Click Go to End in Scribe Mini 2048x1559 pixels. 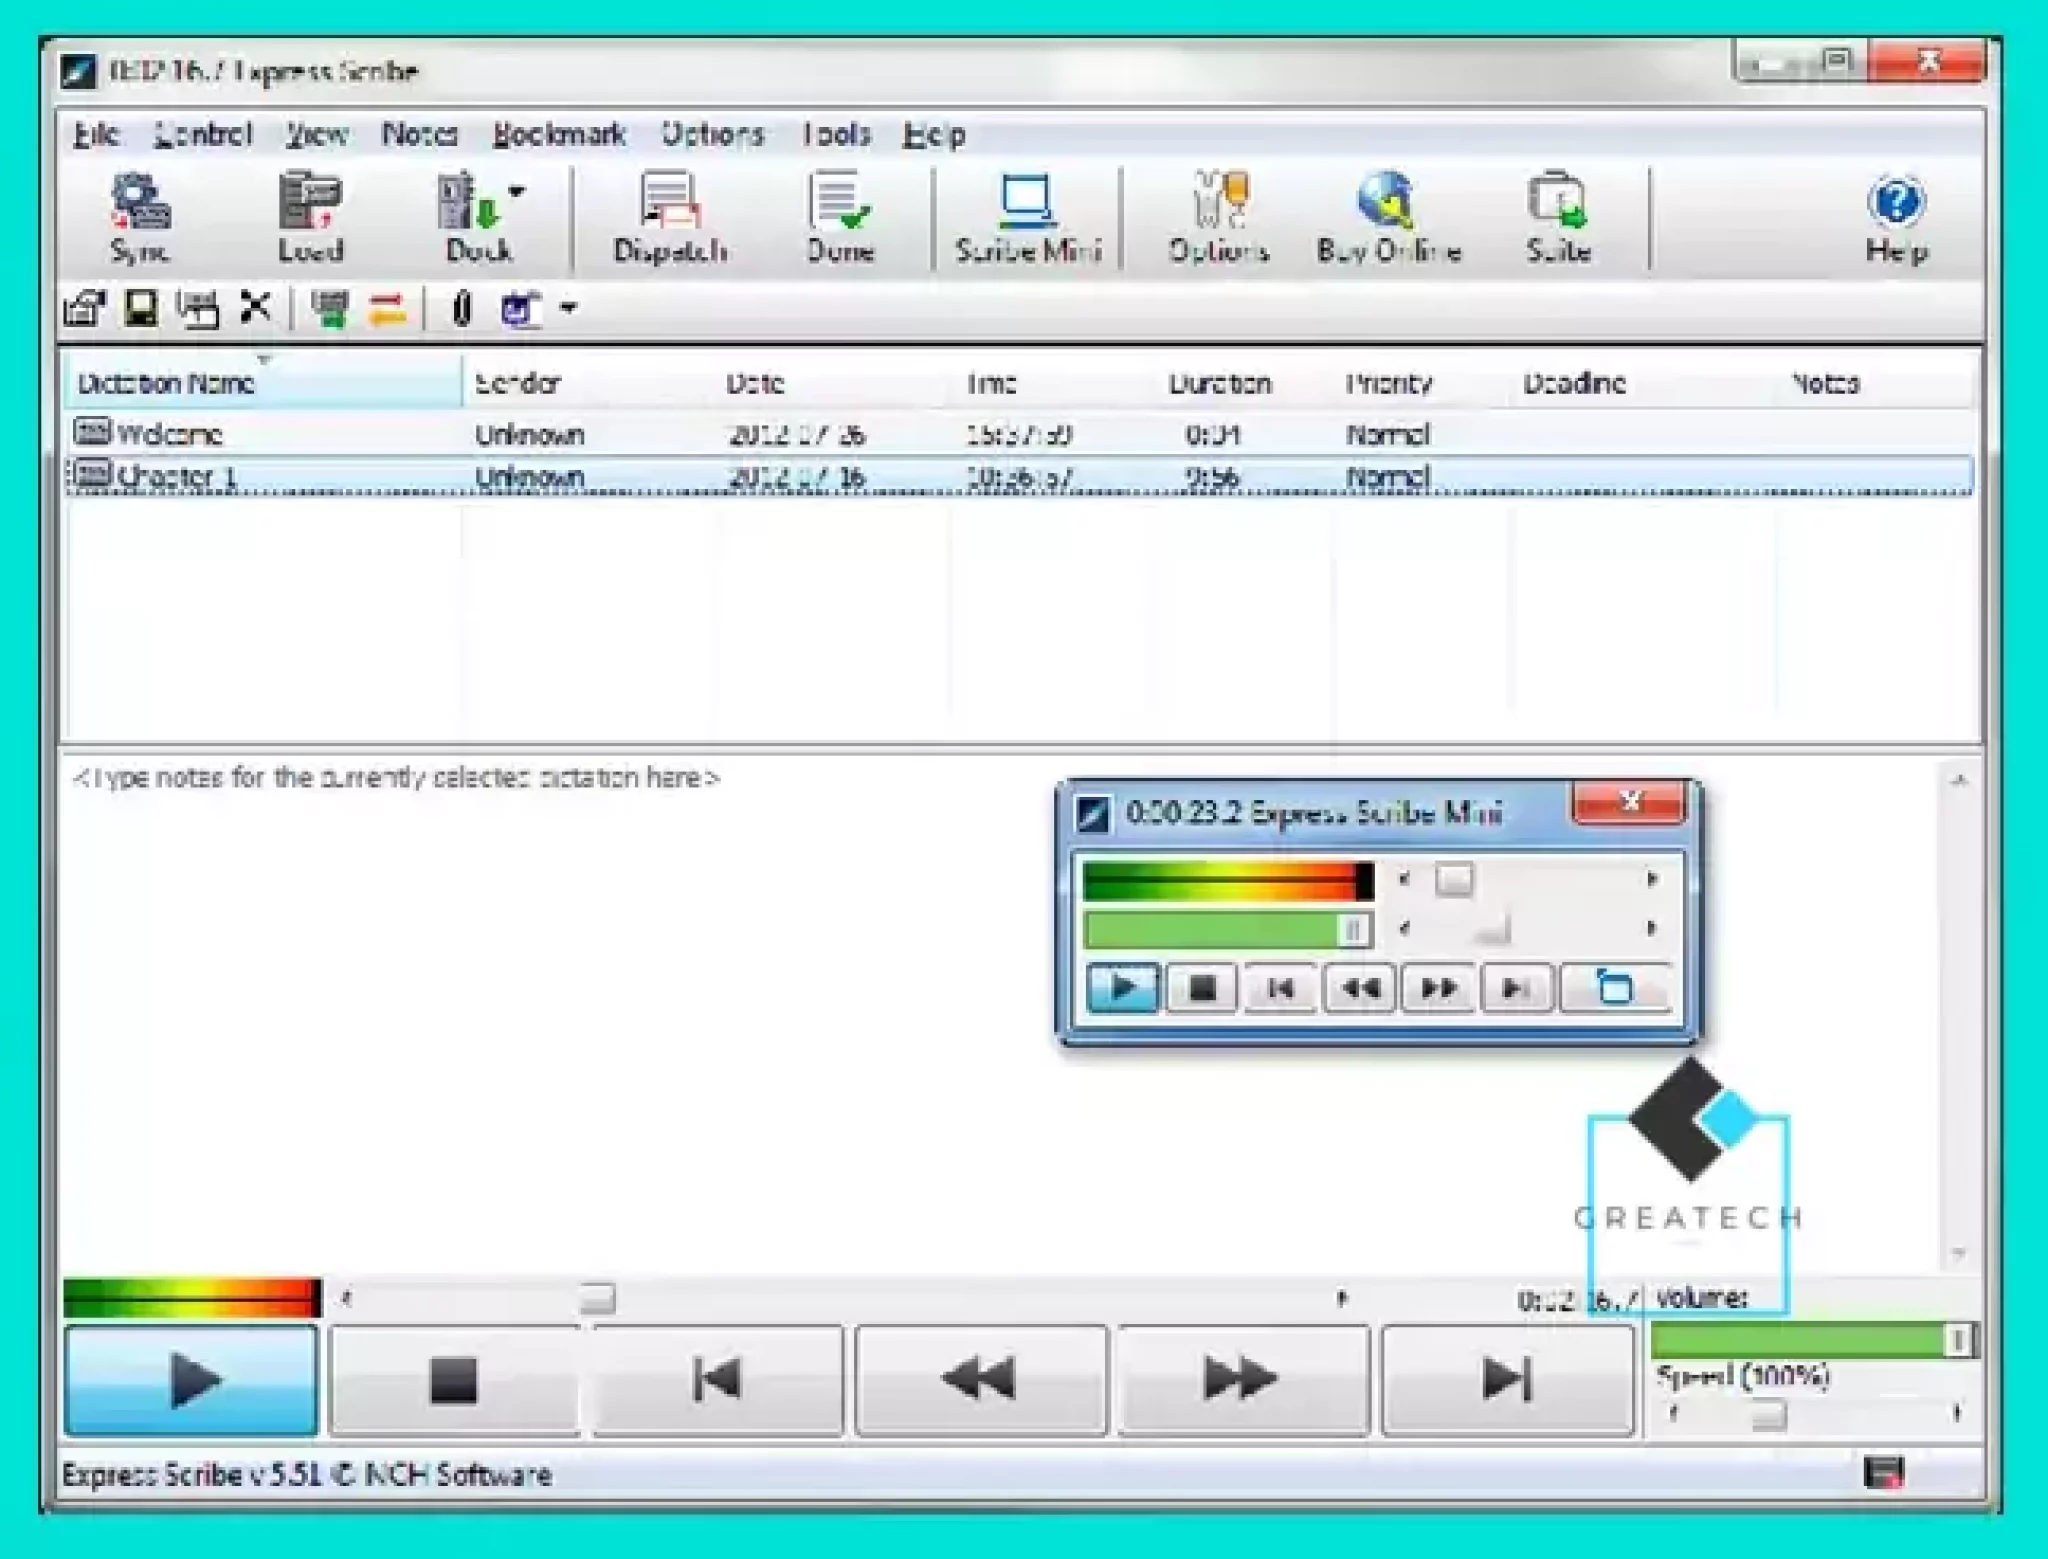(x=1517, y=988)
